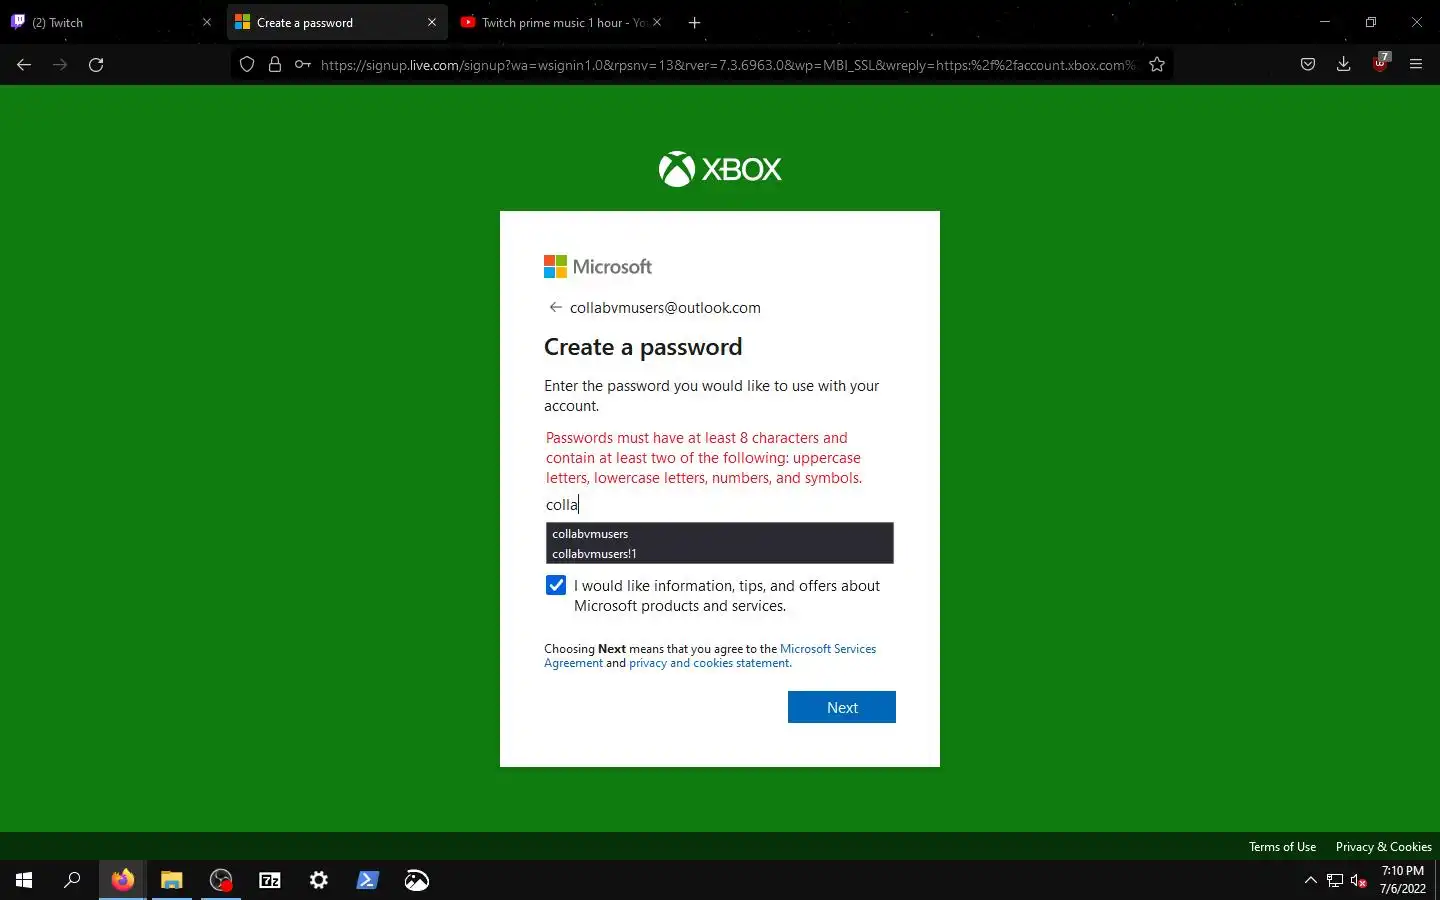The width and height of the screenshot is (1440, 900).
Task: Open the Xbox app from the taskbar
Action: click(417, 880)
